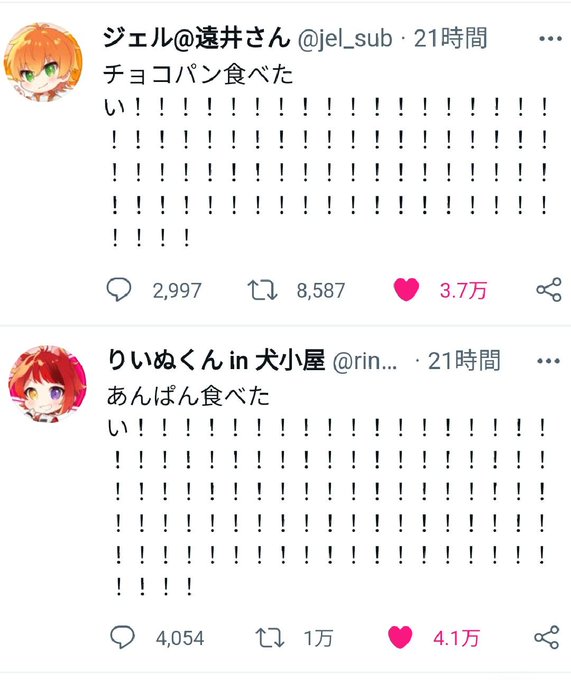Open more options on りいぬくん's tweet

[x=548, y=361]
